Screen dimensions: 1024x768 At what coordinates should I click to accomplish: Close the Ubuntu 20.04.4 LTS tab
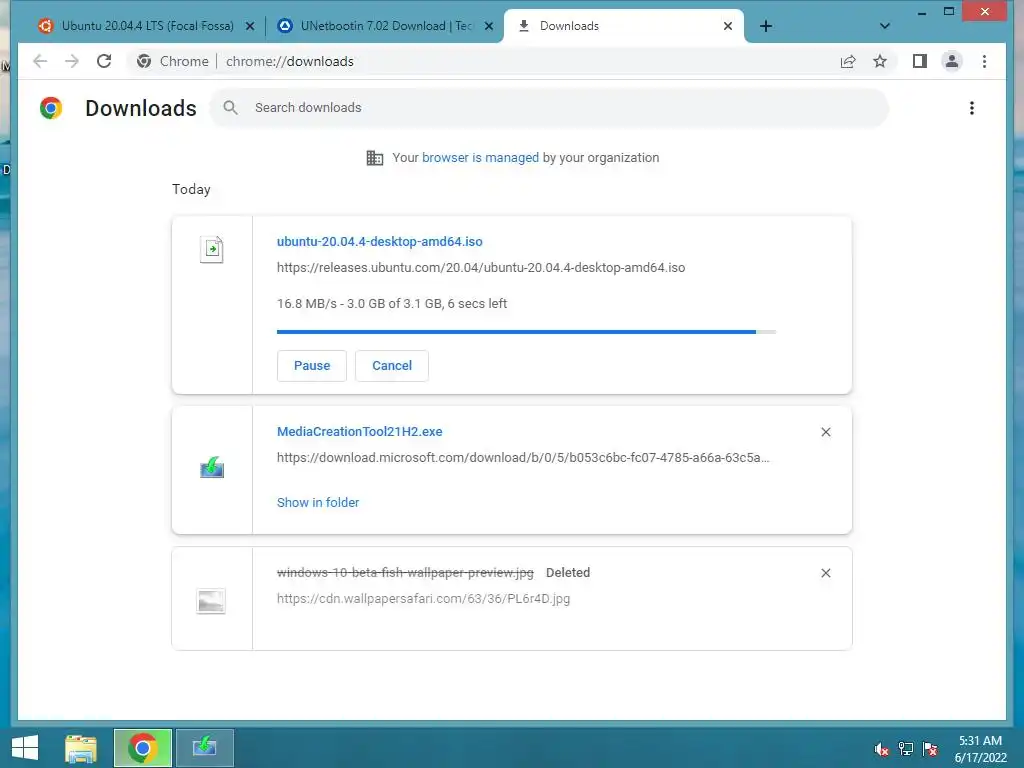pos(249,26)
